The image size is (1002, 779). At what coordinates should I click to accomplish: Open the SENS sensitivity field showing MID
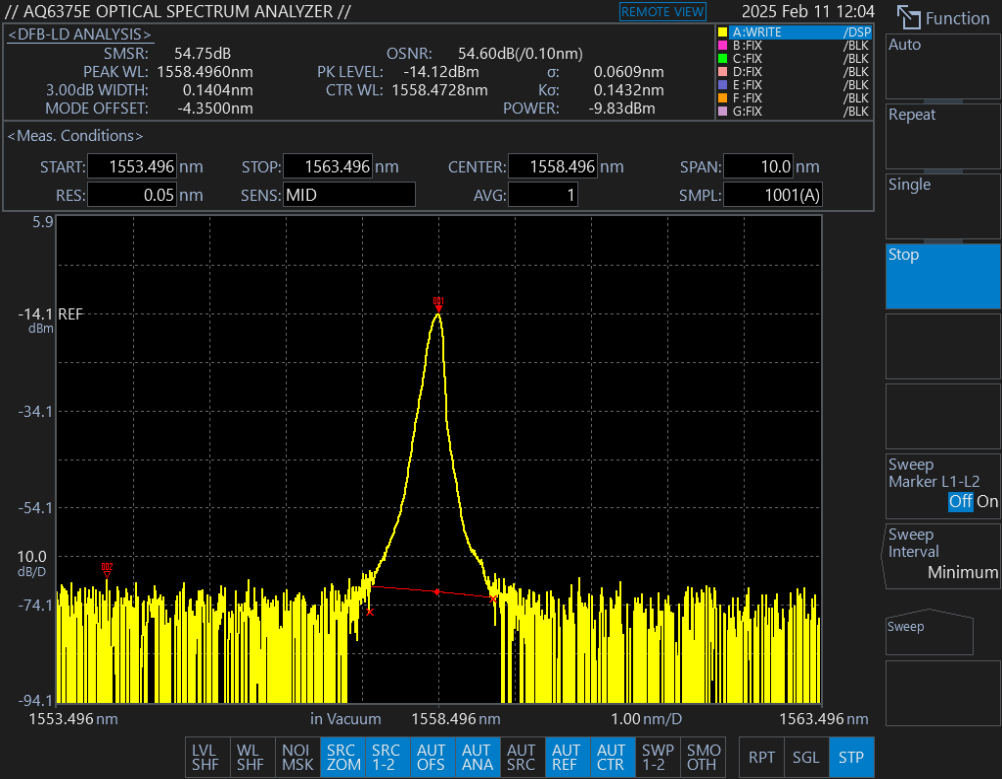(348, 195)
